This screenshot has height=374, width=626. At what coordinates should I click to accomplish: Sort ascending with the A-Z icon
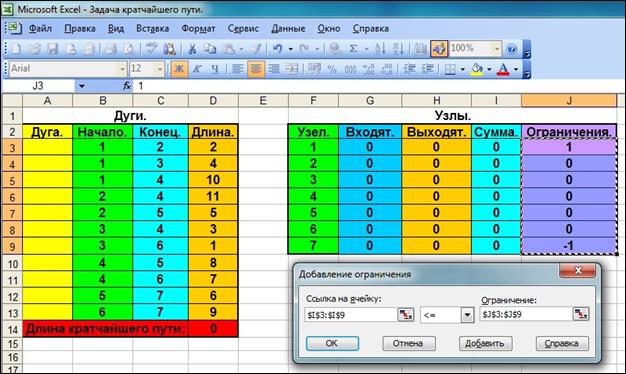point(380,49)
